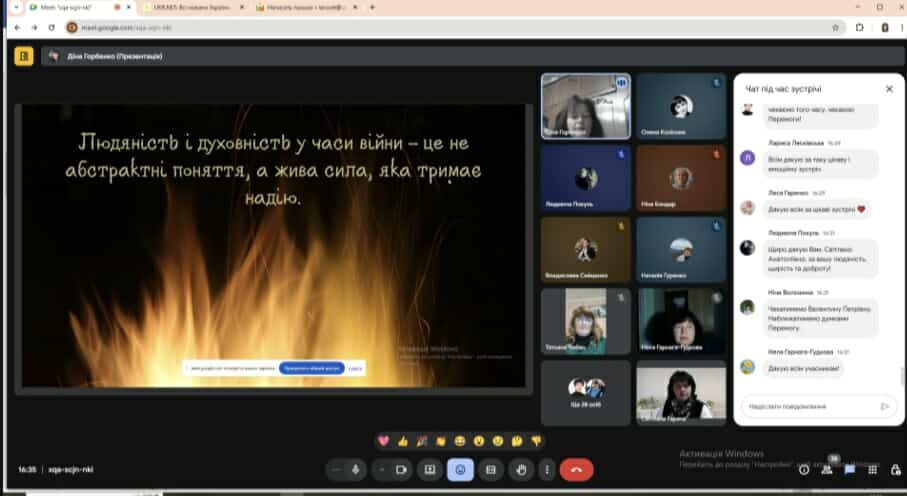The height and width of the screenshot is (496, 907).
Task: Open the three-dot more options menu
Action: 546,469
